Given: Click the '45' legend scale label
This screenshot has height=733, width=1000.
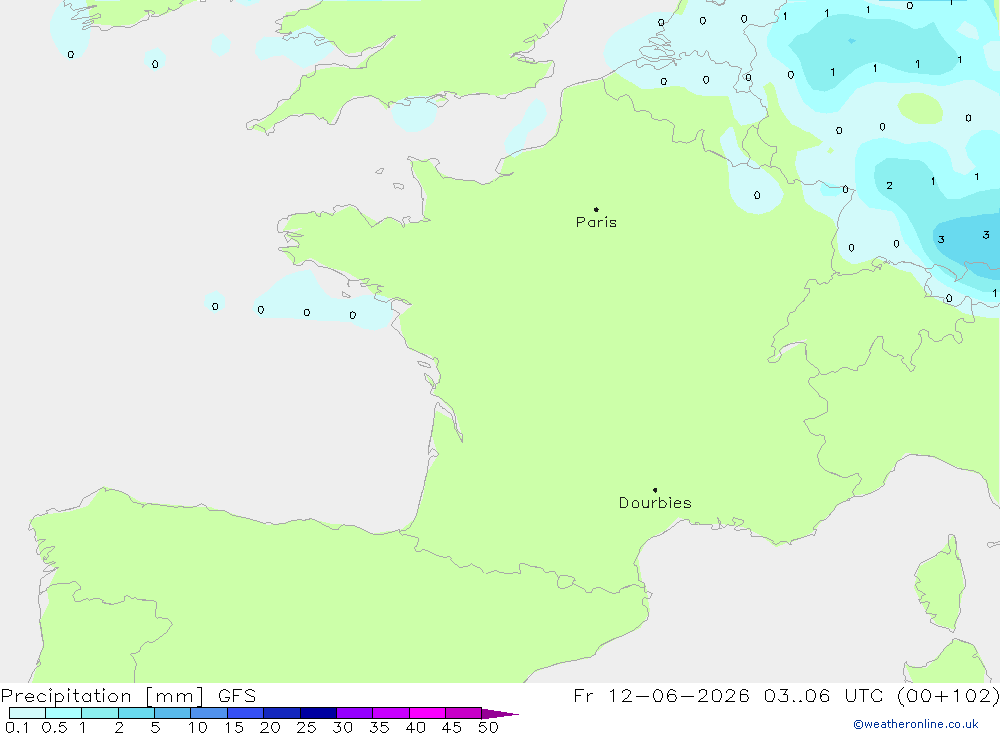Looking at the screenshot, I should (452, 727).
